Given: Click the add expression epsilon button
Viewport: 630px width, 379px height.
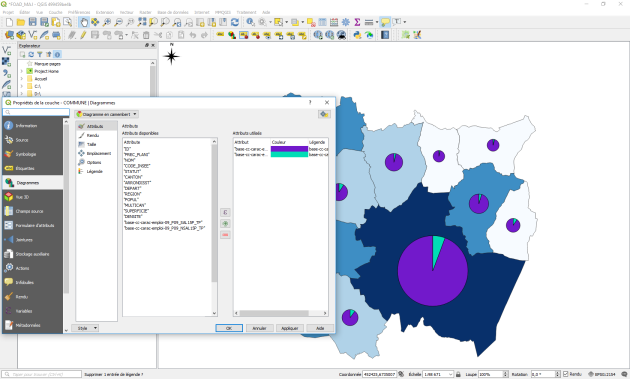Looking at the screenshot, I should click(x=225, y=212).
